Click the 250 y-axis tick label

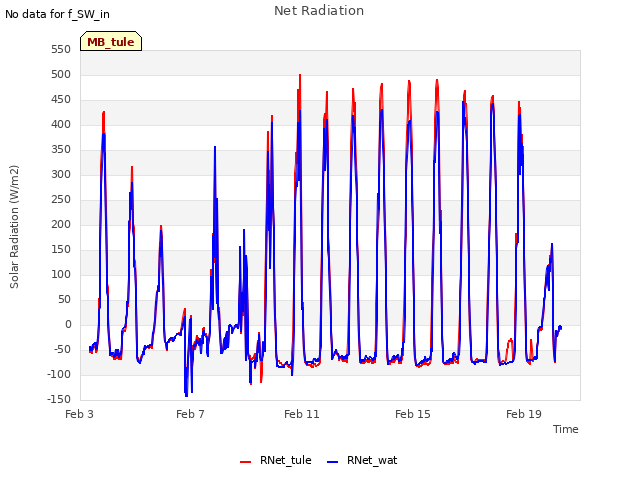(61, 199)
